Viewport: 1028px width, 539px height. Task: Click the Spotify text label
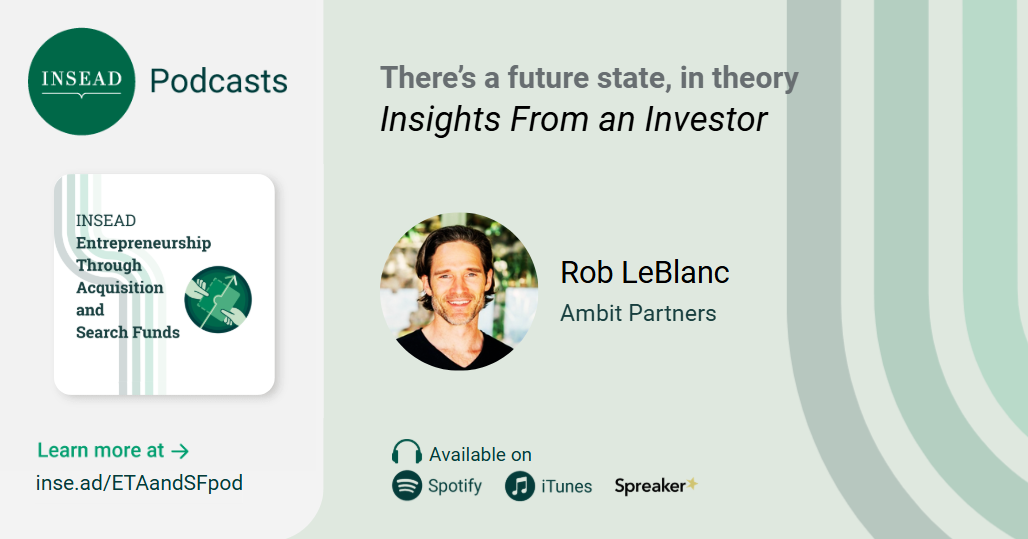(455, 487)
